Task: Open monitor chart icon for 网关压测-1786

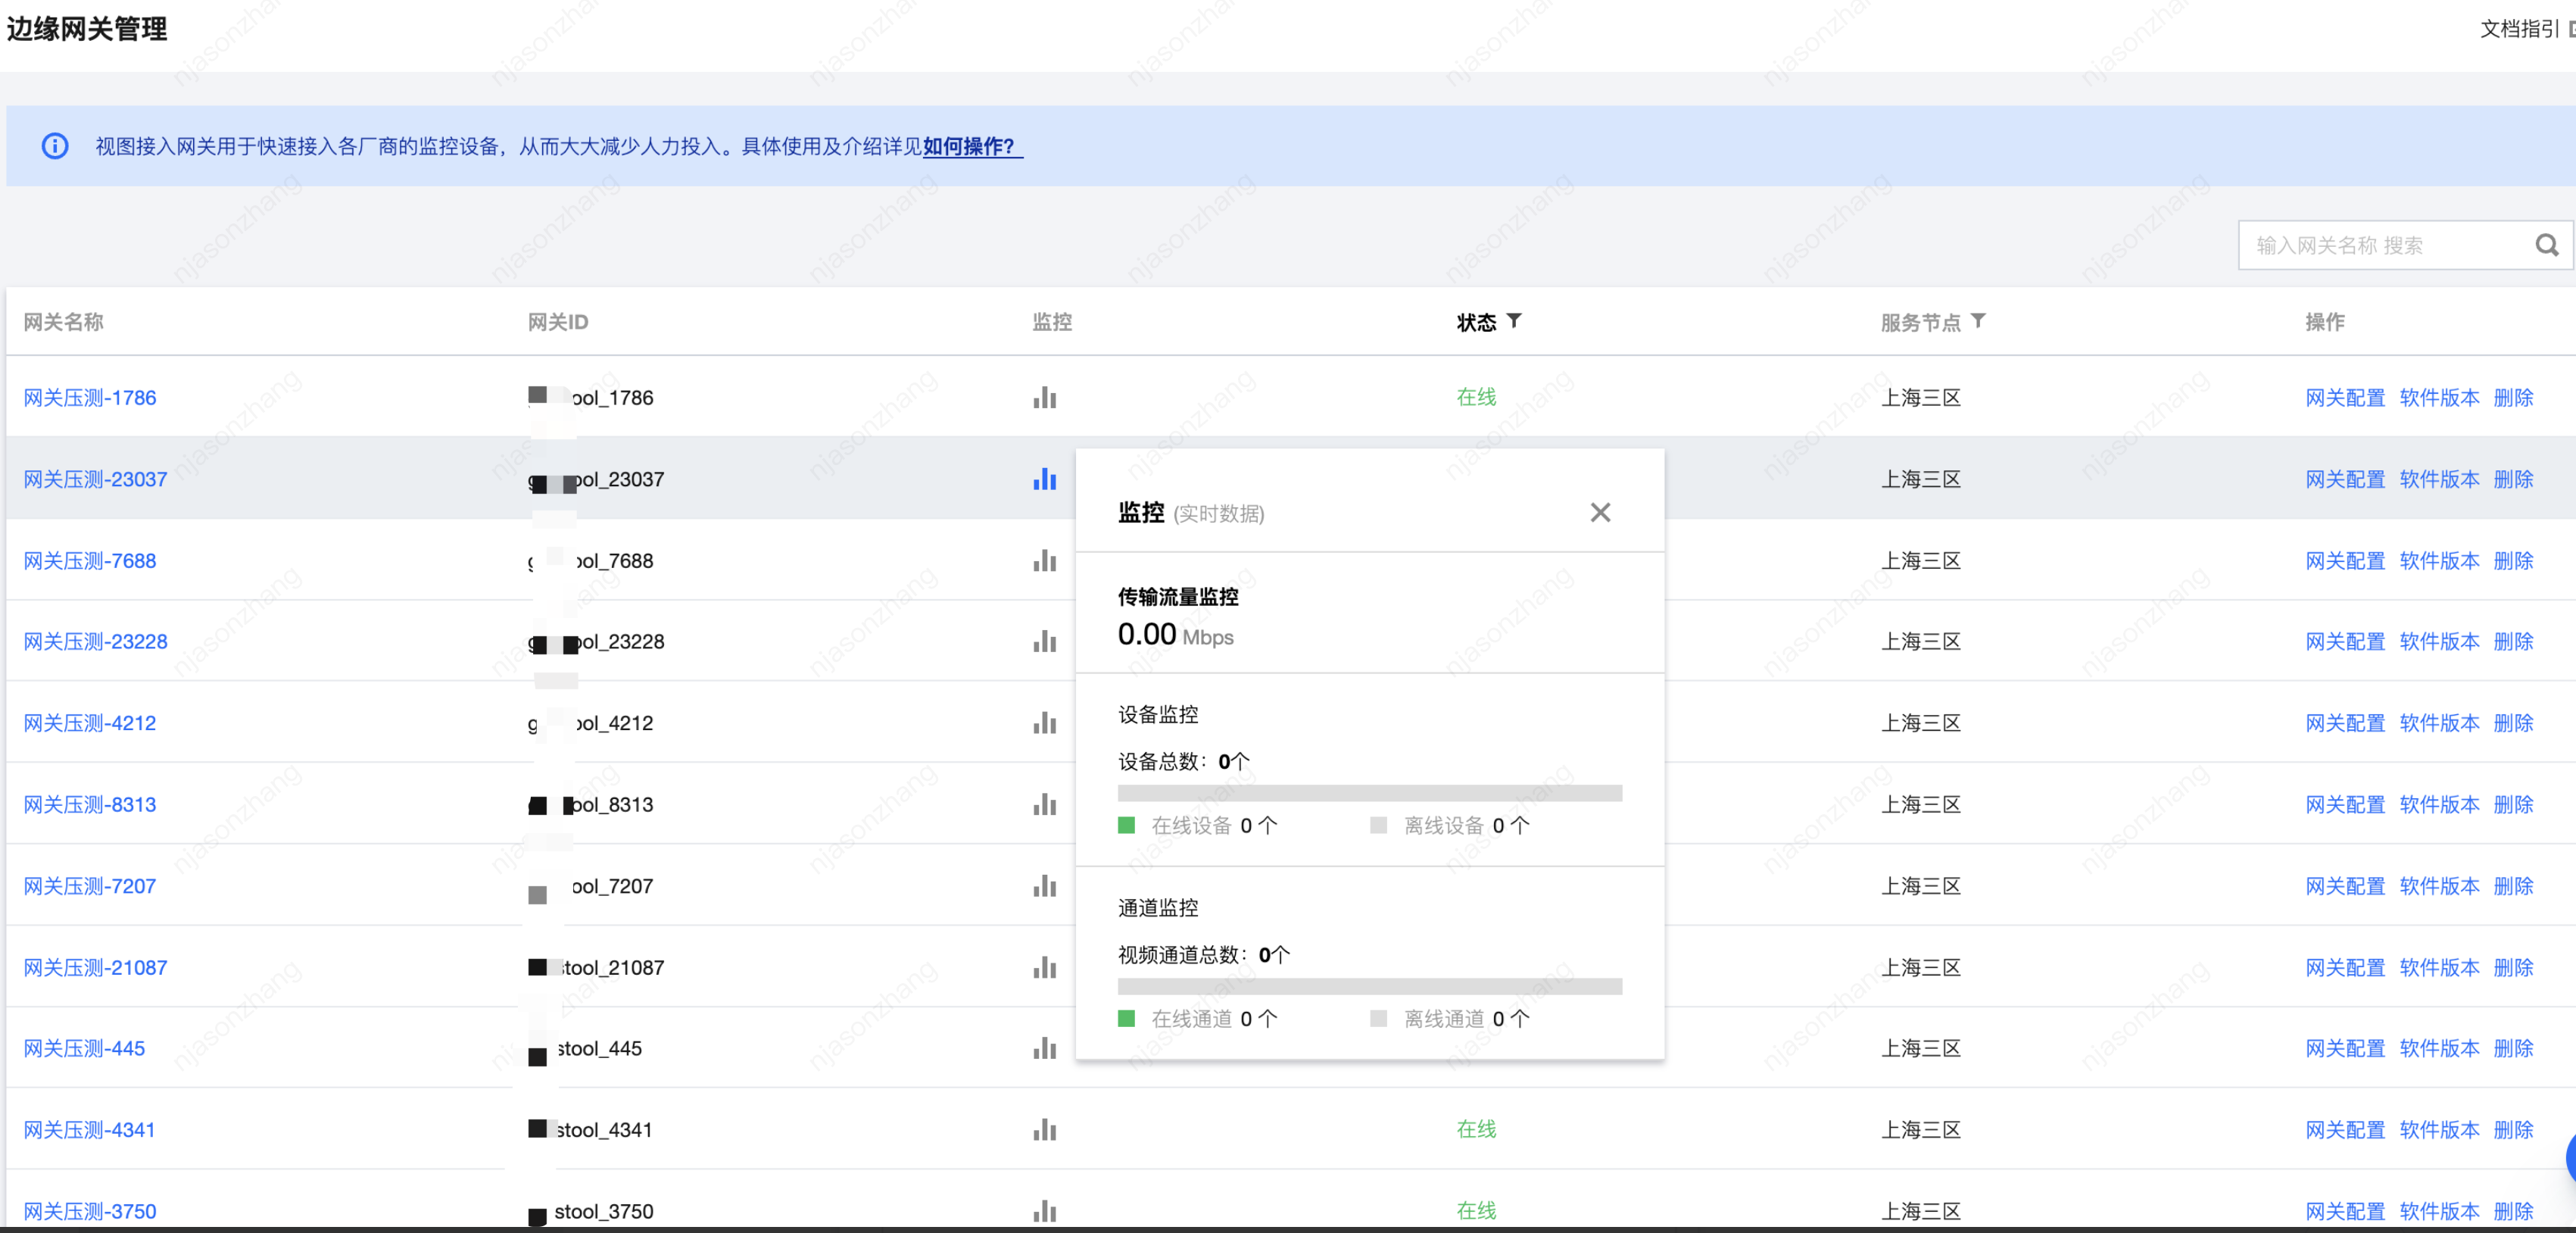Action: click(1044, 398)
